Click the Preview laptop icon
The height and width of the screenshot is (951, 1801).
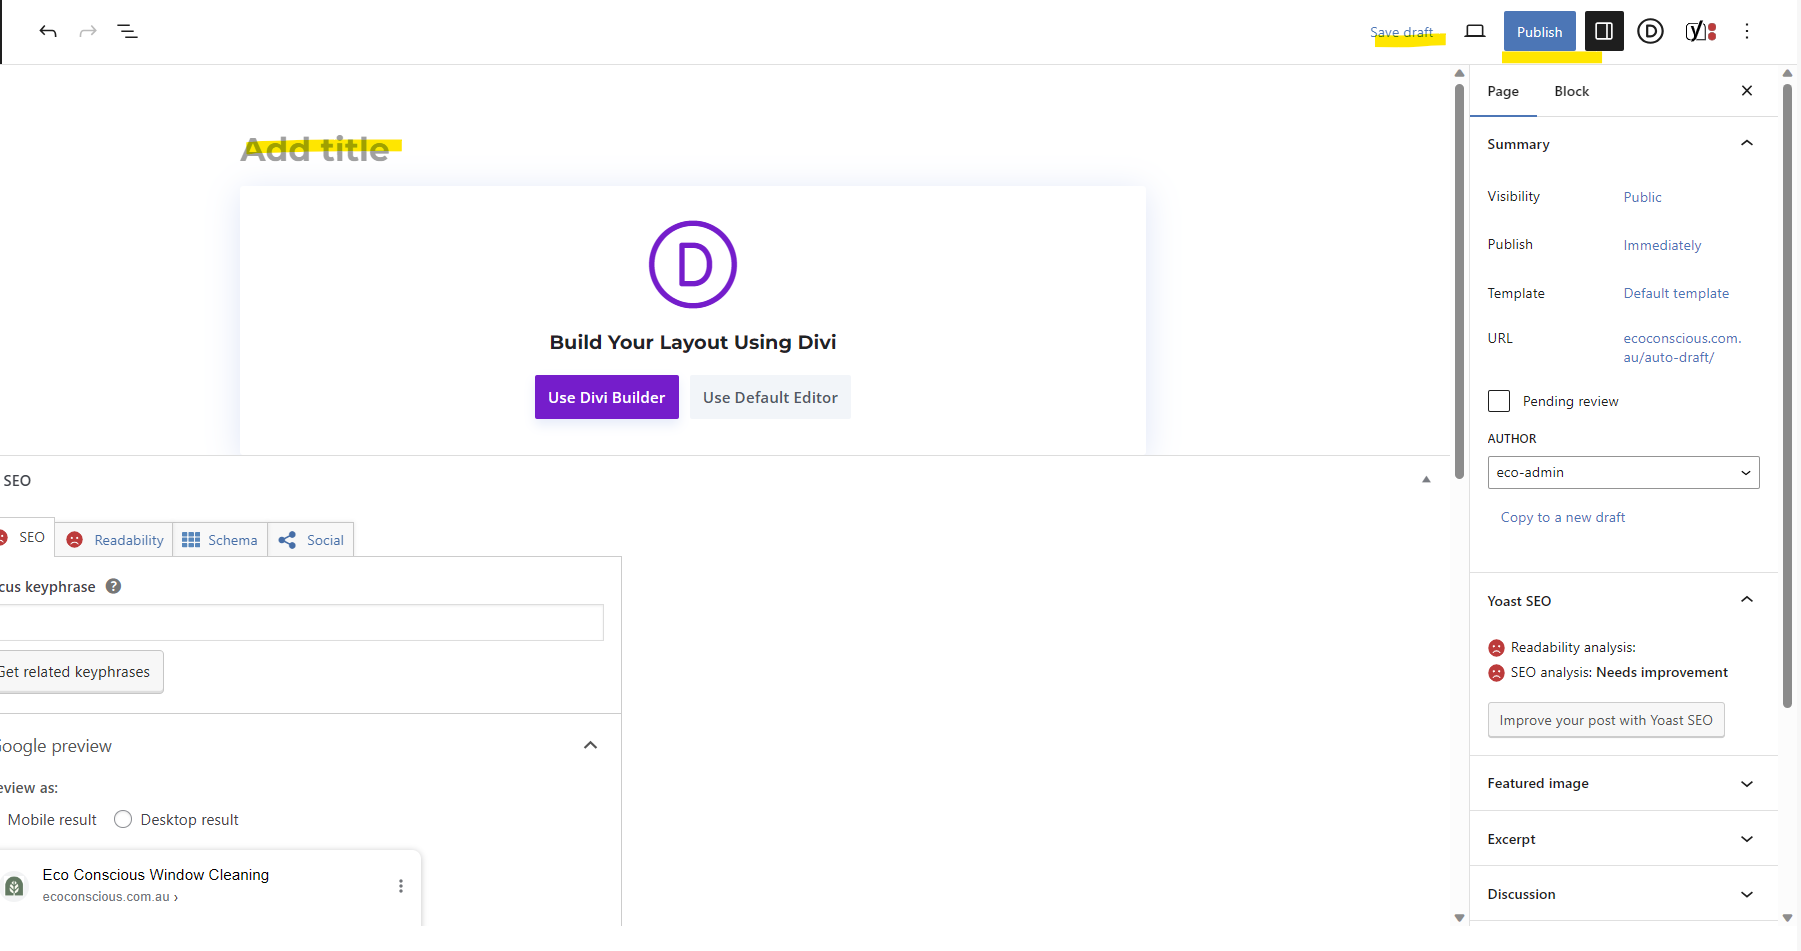click(1475, 31)
